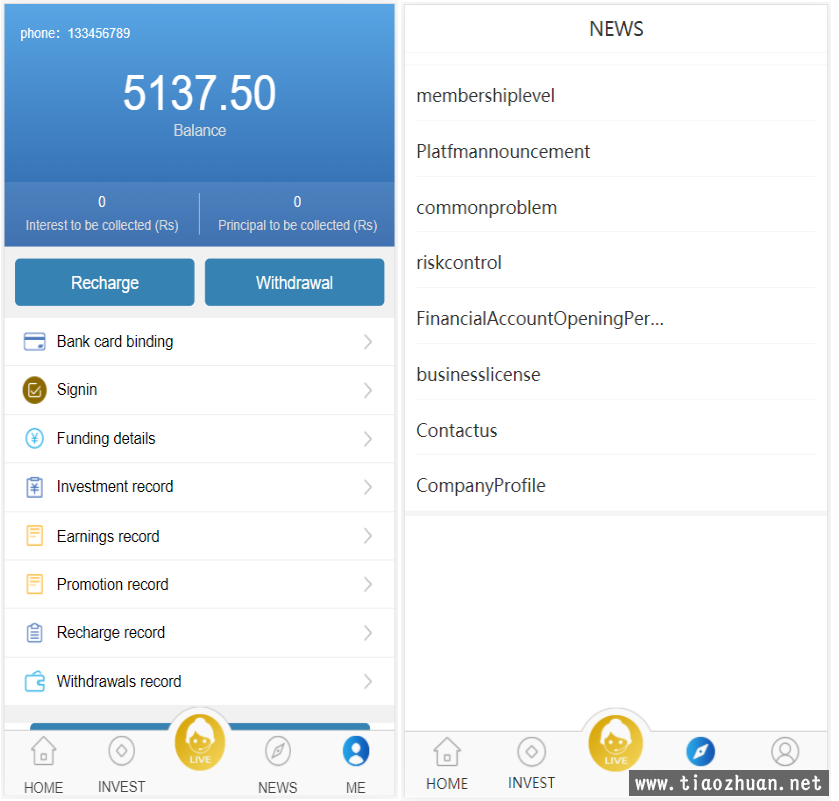Image resolution: width=839 pixels, height=801 pixels.
Task: Expand Funding details chevron
Action: 368,439
